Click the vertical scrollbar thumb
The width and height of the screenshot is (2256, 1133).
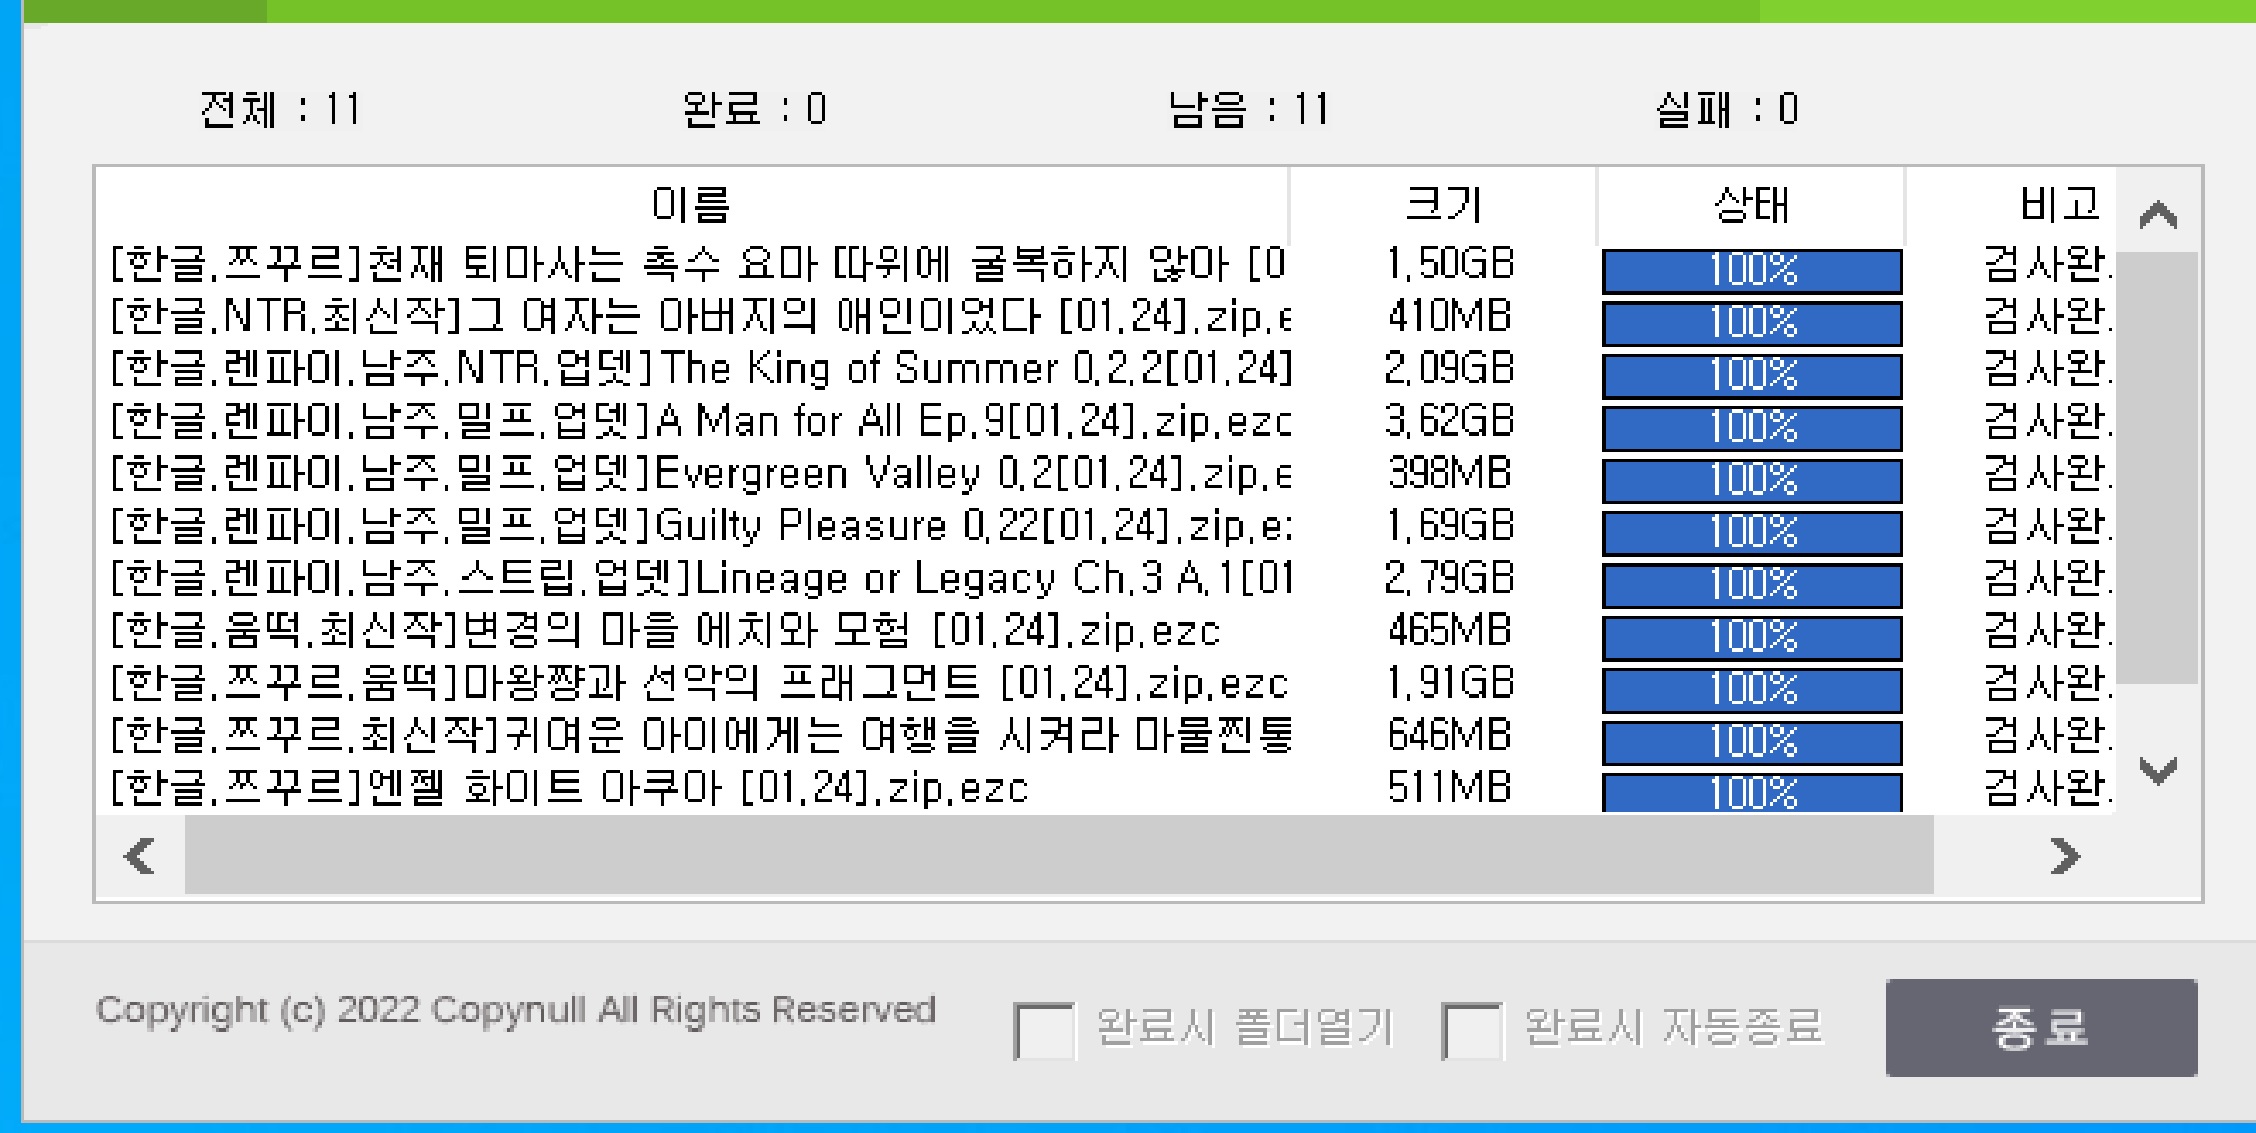point(2158,468)
